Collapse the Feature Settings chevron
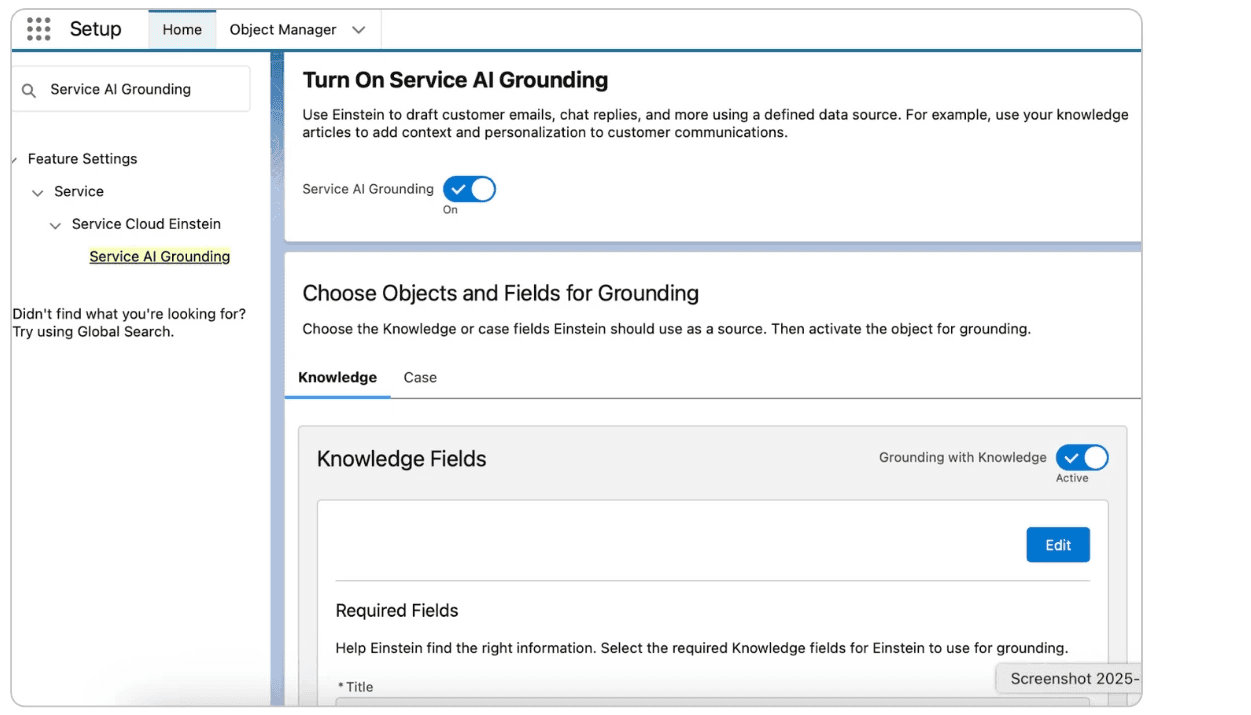 15,160
